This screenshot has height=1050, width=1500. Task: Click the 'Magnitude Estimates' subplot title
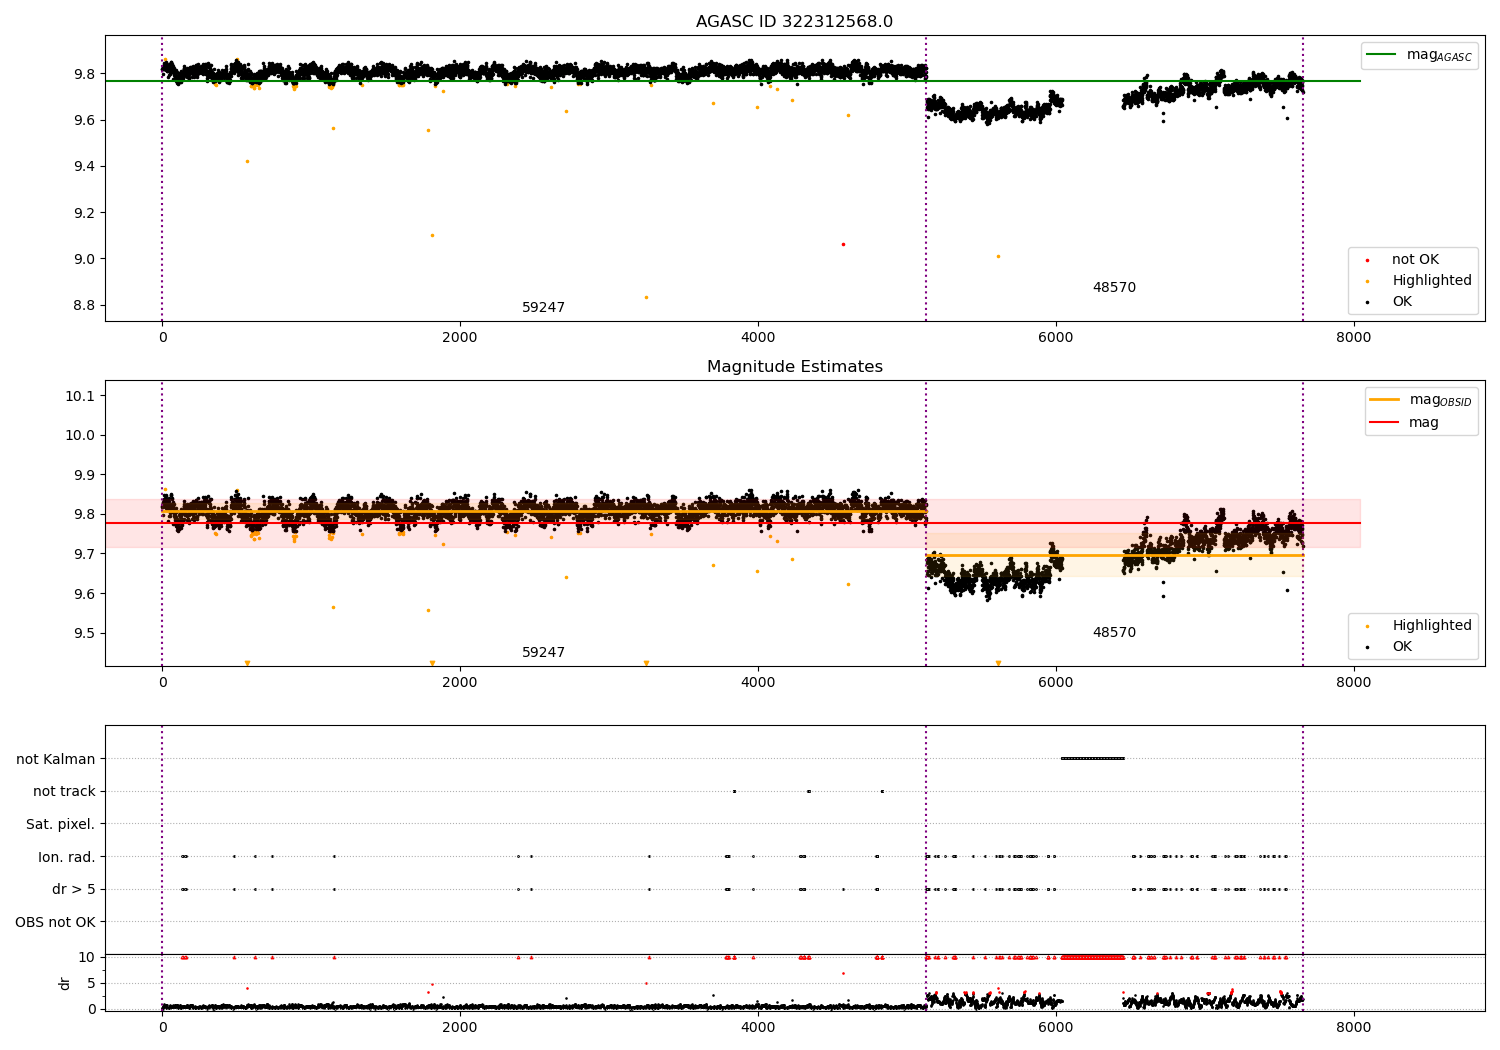[x=794, y=367]
